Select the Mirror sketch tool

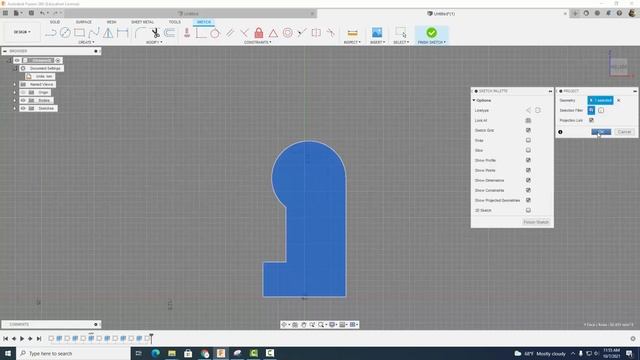click(x=108, y=33)
